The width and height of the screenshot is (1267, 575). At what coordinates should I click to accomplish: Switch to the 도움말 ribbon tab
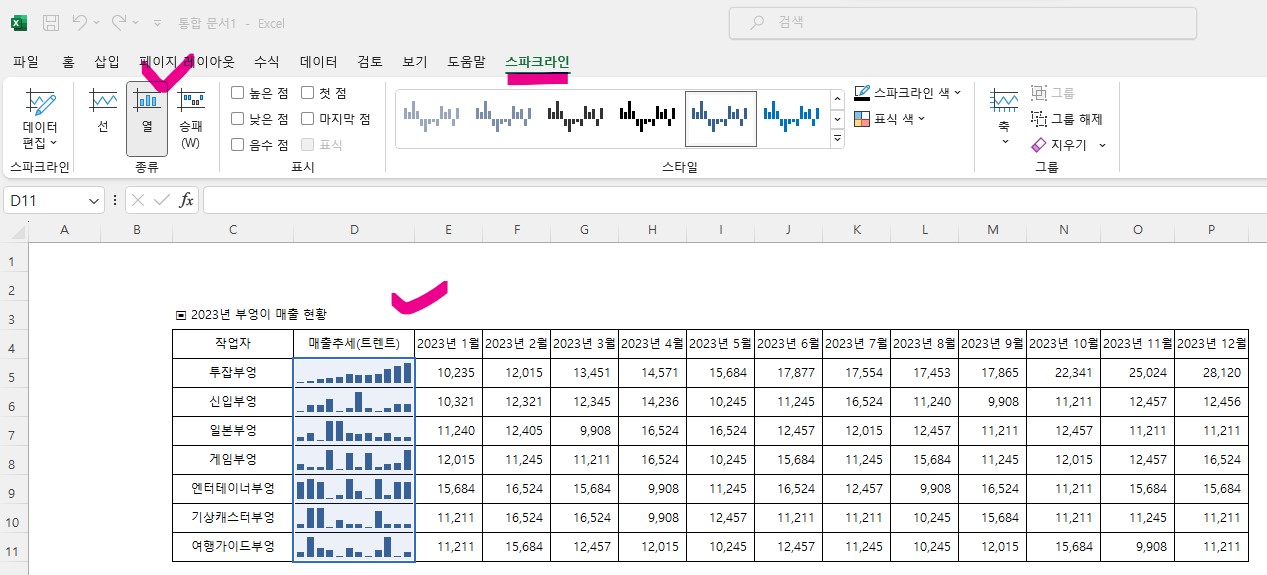pyautogui.click(x=466, y=62)
